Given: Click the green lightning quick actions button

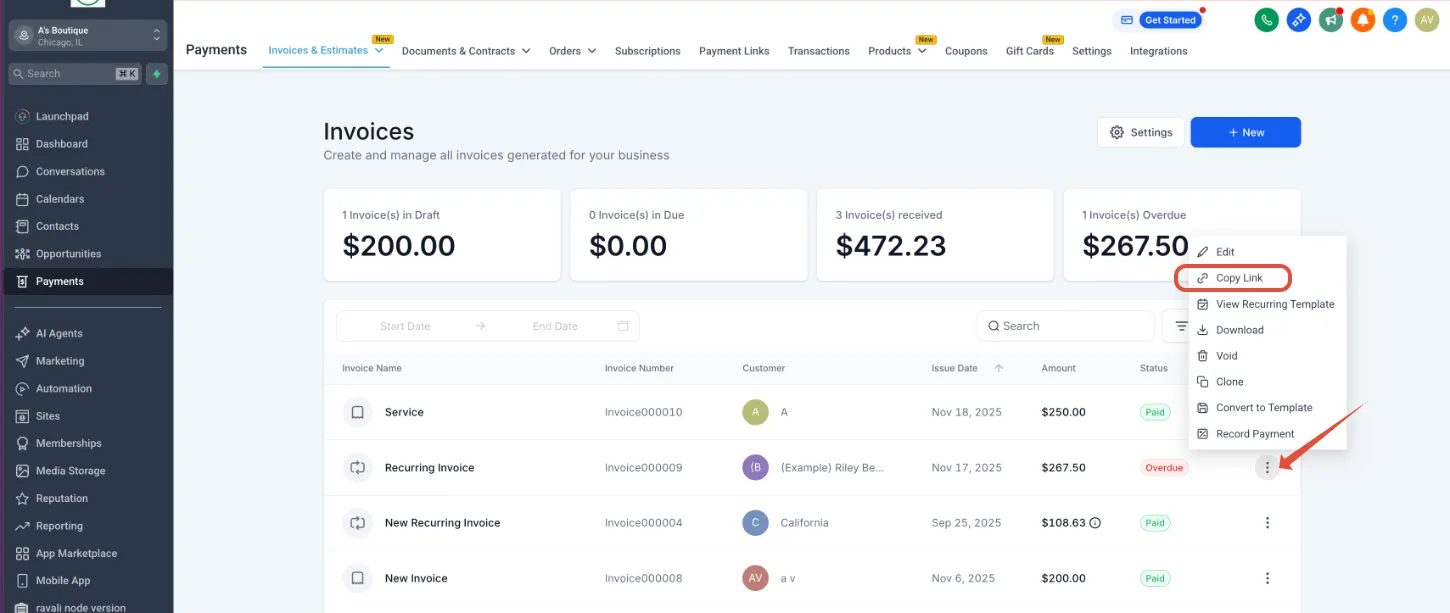Looking at the screenshot, I should coord(156,73).
